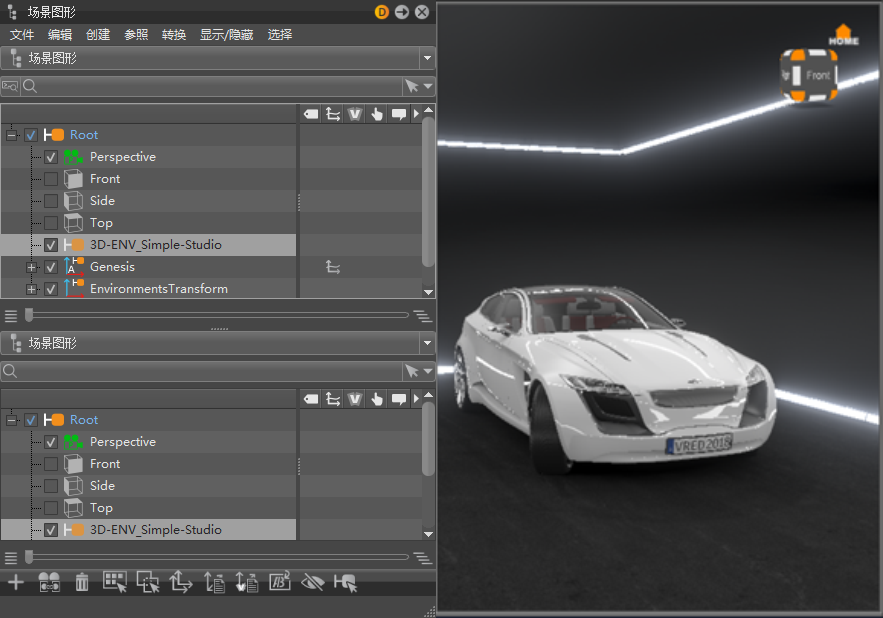Image resolution: width=883 pixels, height=618 pixels.
Task: Open the 显示/隐藏 menu
Action: (226, 34)
